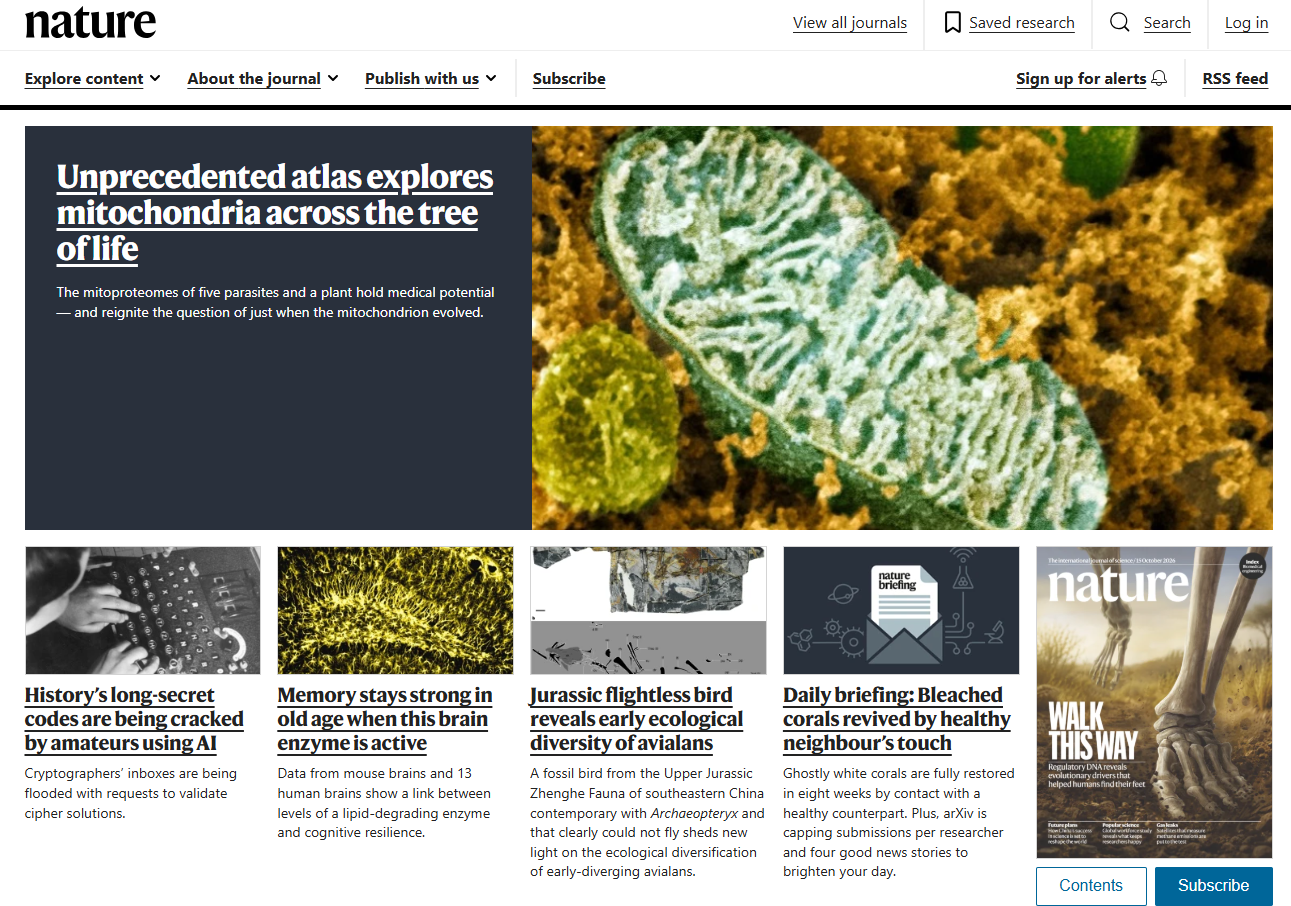
Task: Open the Walk This Way magazine cover
Action: click(x=1154, y=702)
